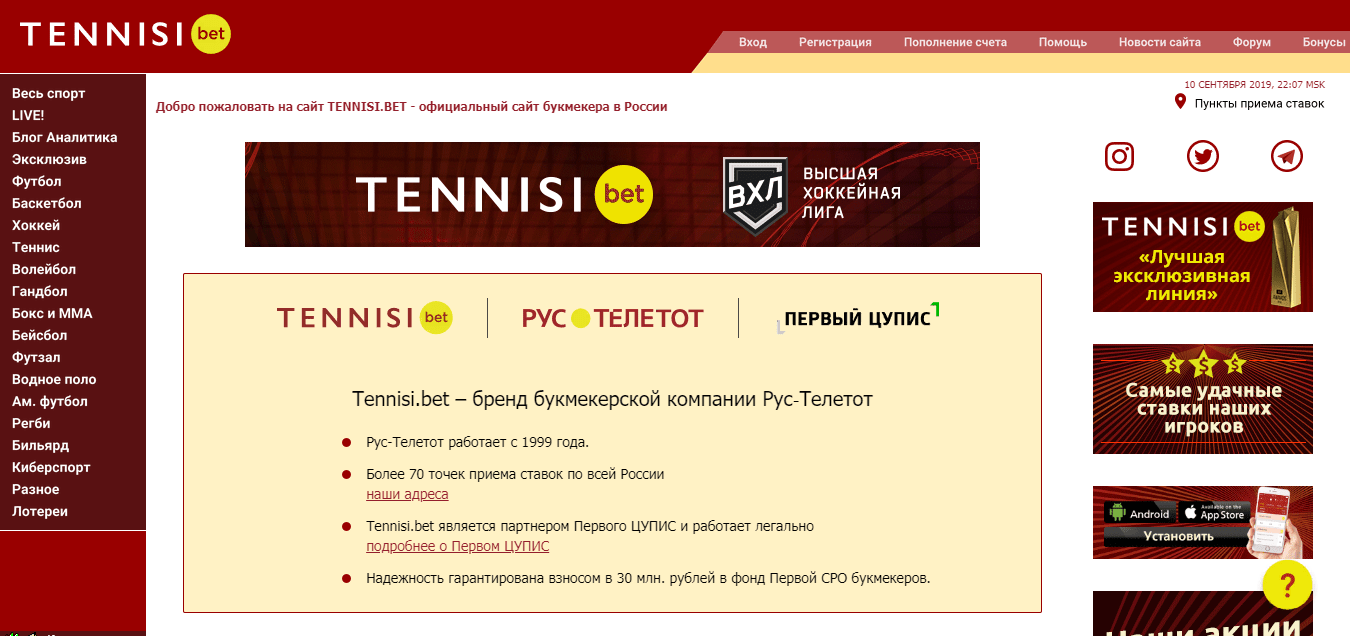Select Весь спорт in the sidebar
Screen dimensions: 1350x636
click(49, 93)
